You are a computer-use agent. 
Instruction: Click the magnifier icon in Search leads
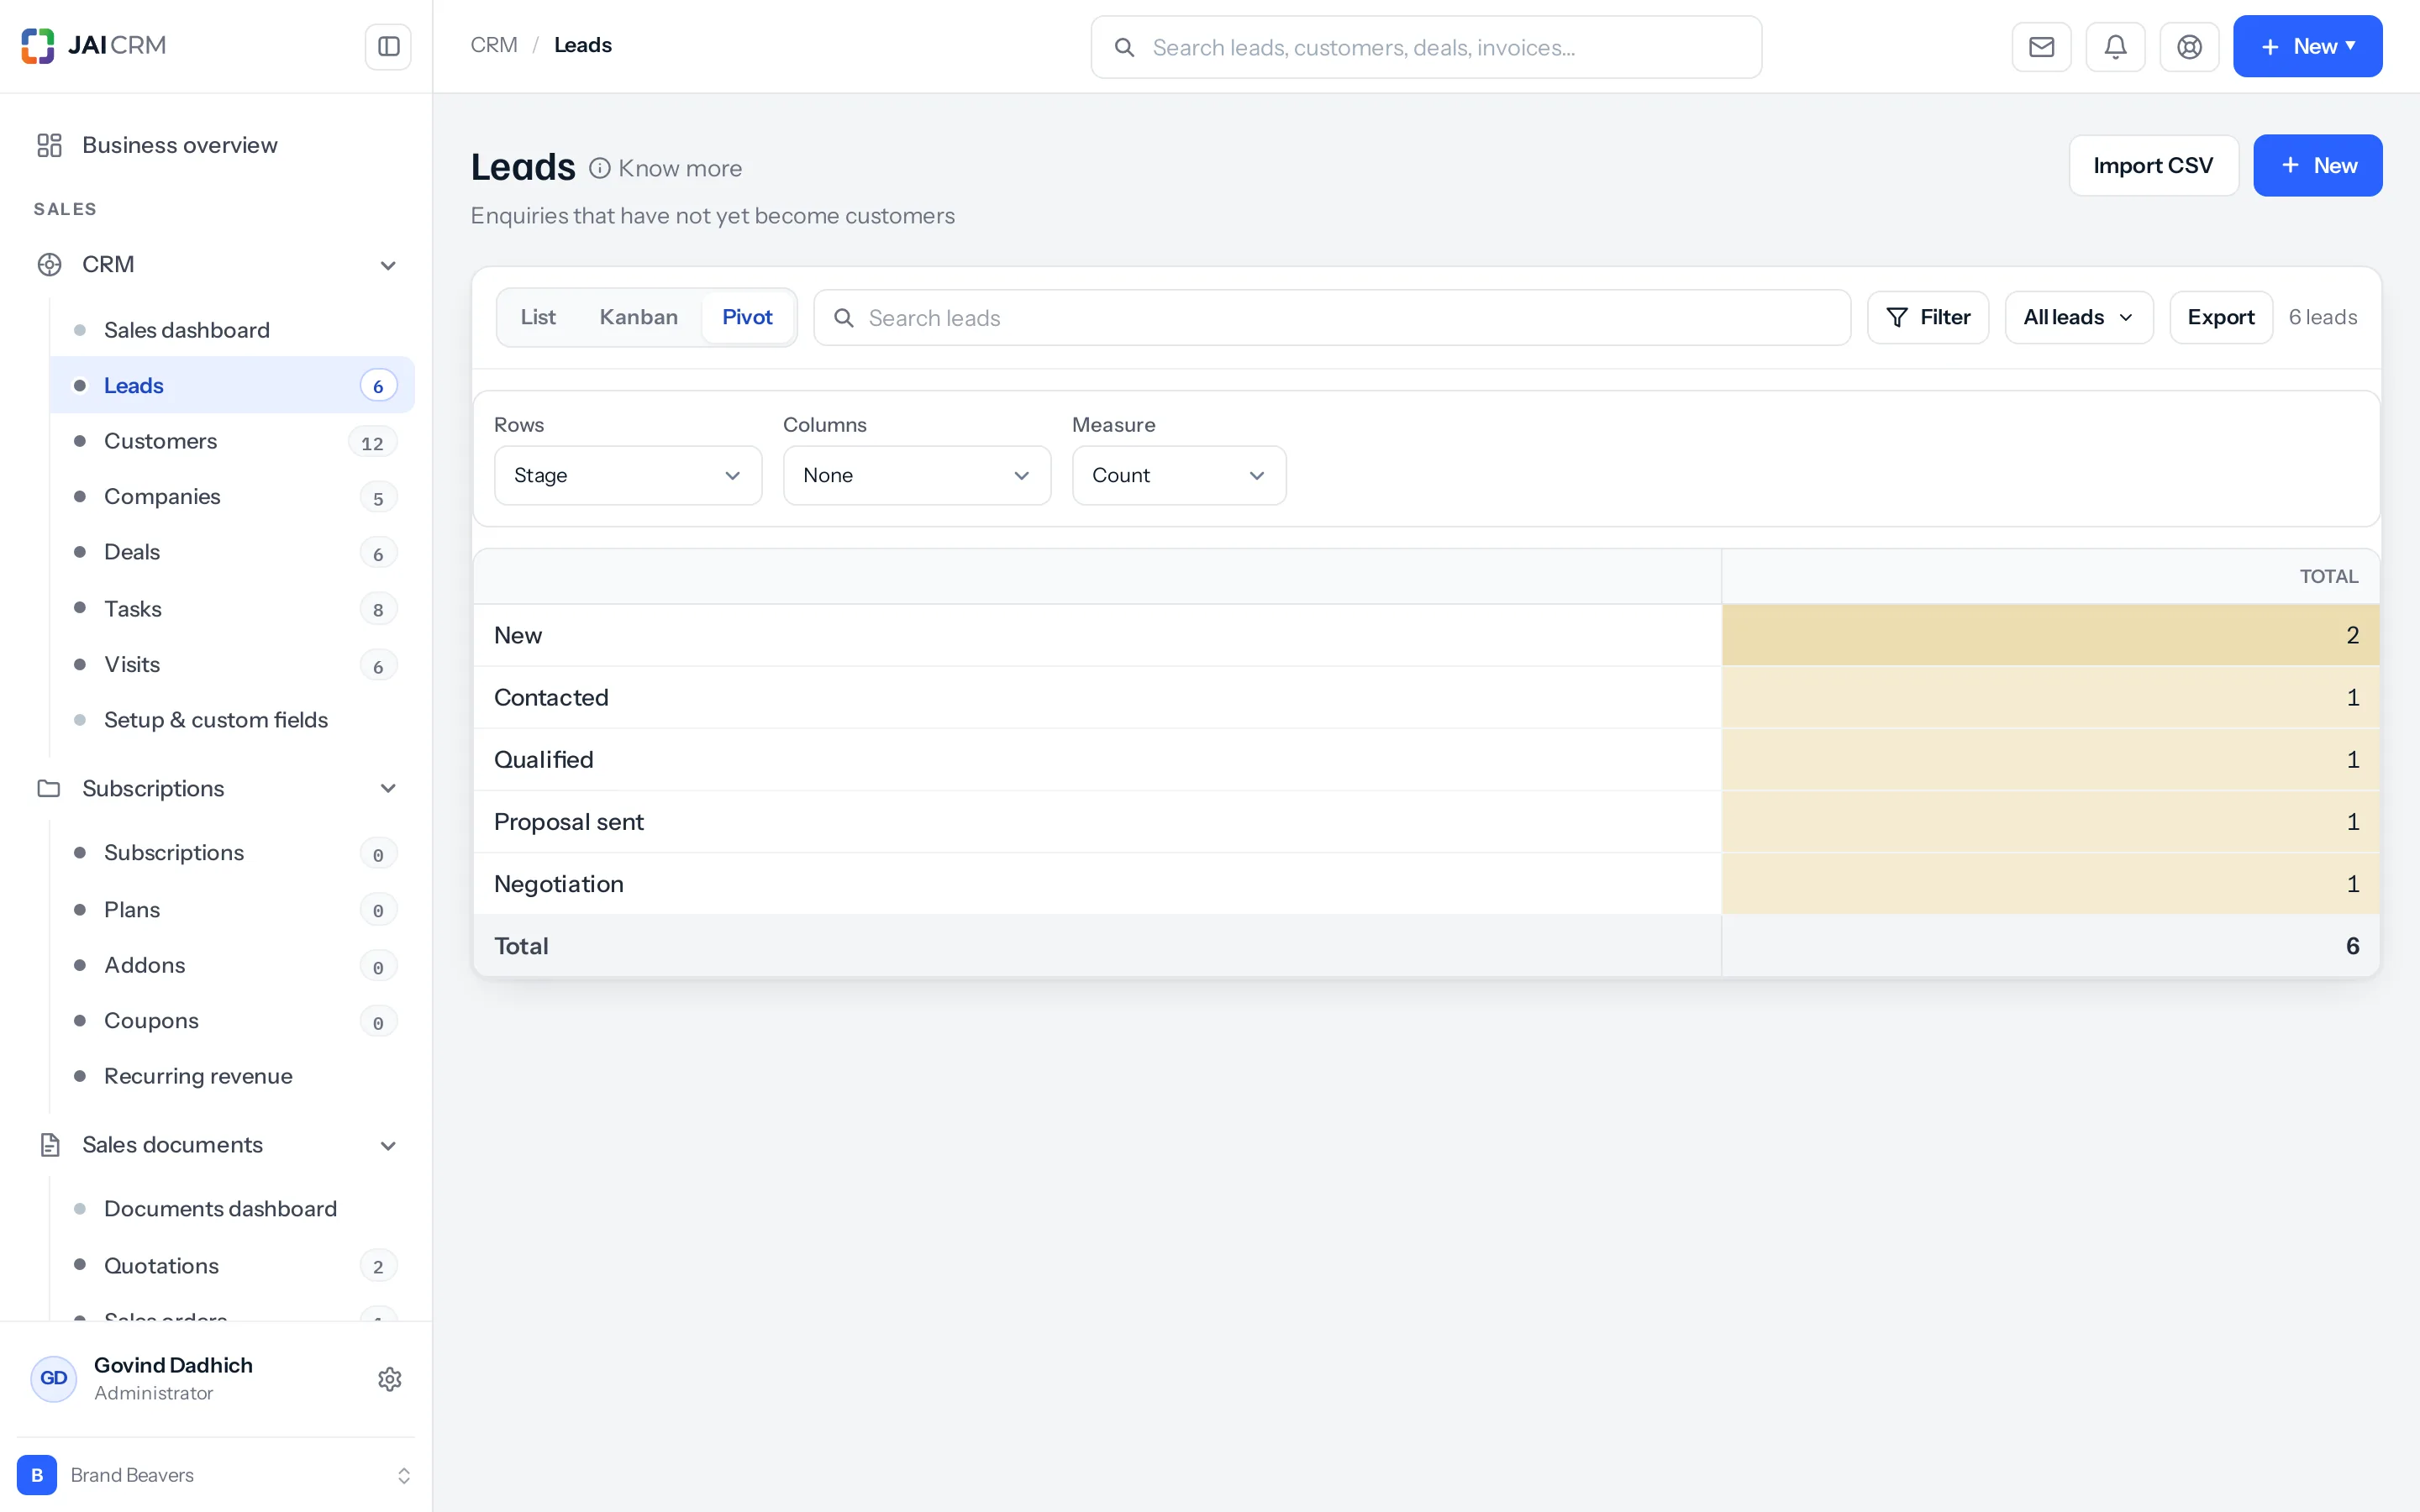(843, 317)
